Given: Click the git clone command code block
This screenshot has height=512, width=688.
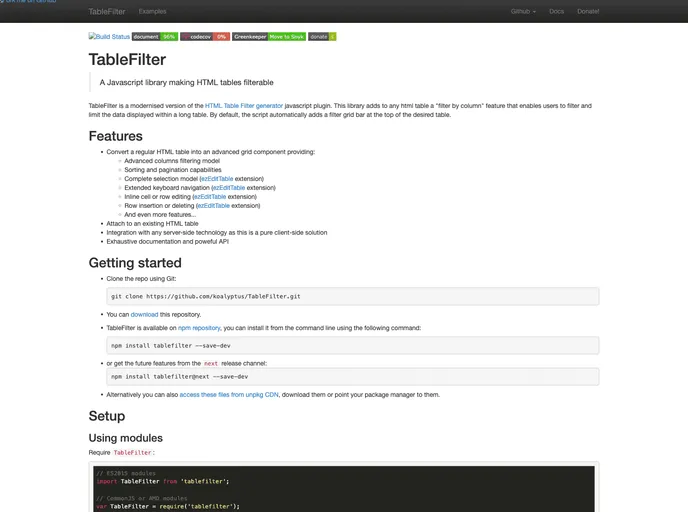Looking at the screenshot, I should [x=353, y=297].
